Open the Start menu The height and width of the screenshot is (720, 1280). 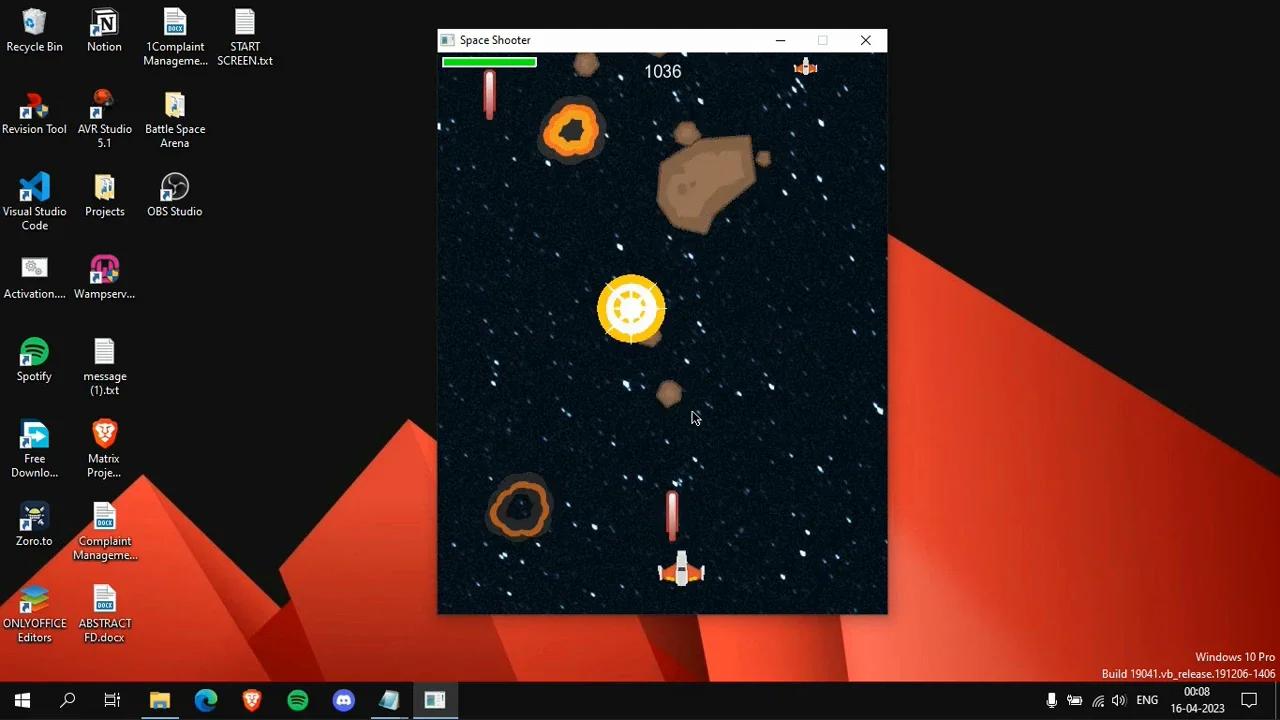[21, 700]
